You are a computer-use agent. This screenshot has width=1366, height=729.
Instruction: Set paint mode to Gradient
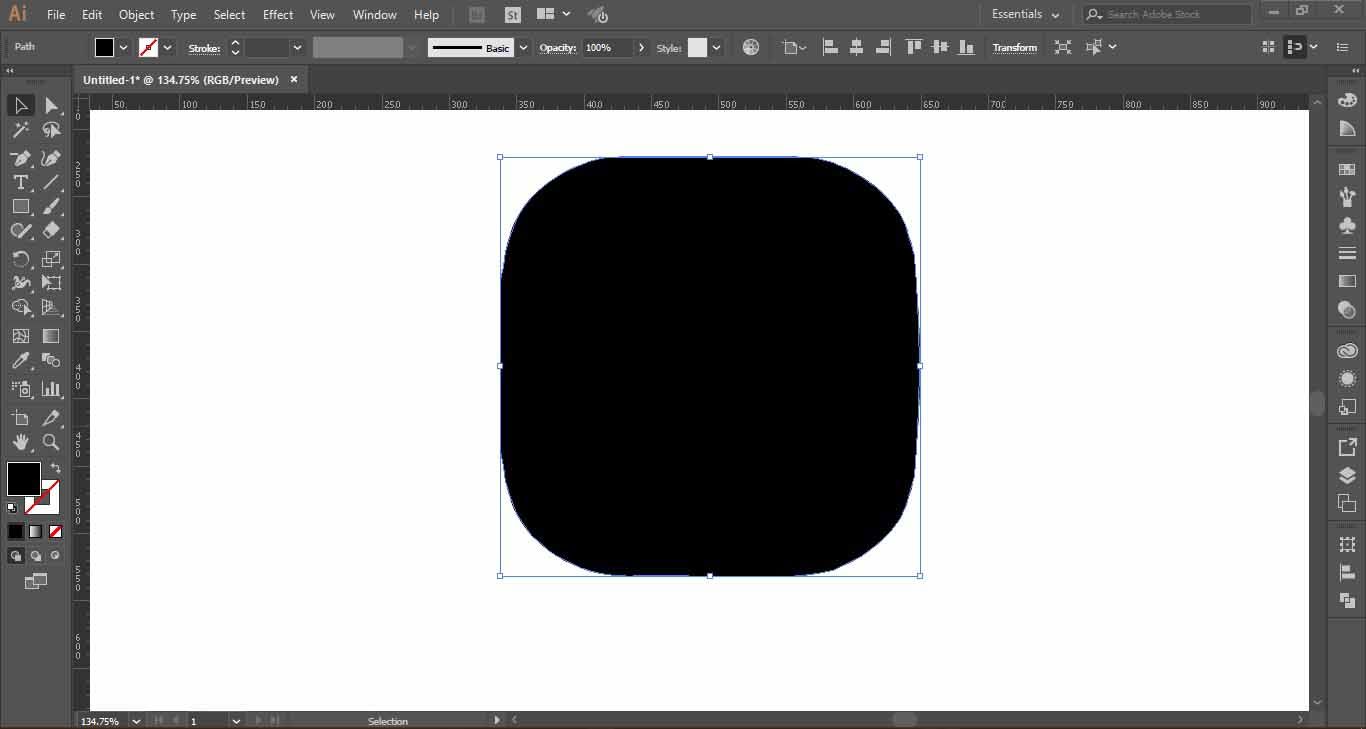[x=36, y=532]
